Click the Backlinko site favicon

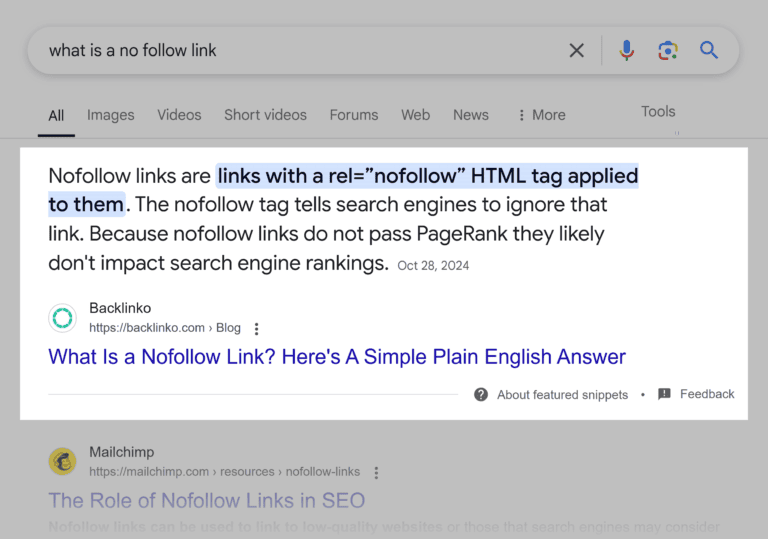[x=63, y=318]
